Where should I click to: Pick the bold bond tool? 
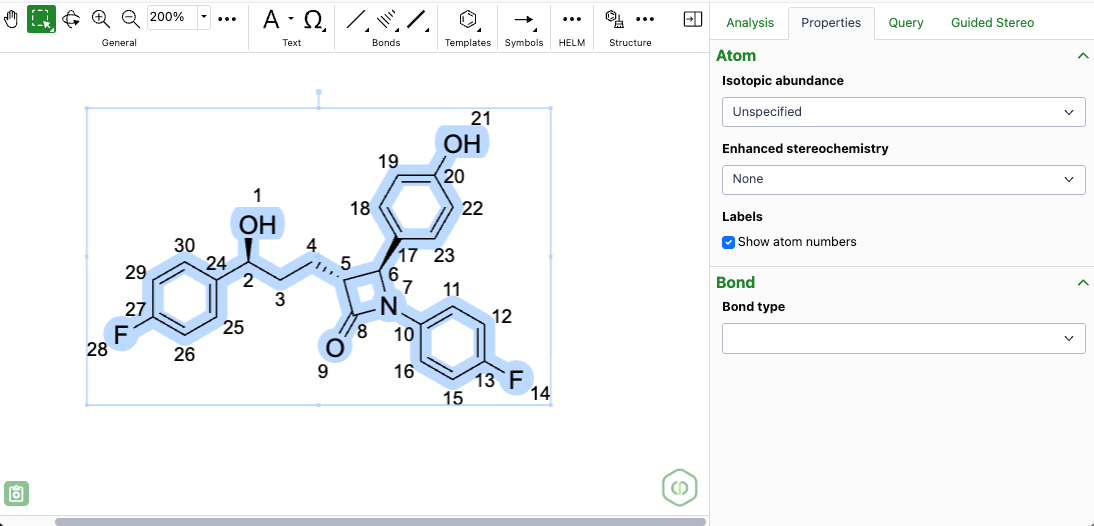[417, 19]
